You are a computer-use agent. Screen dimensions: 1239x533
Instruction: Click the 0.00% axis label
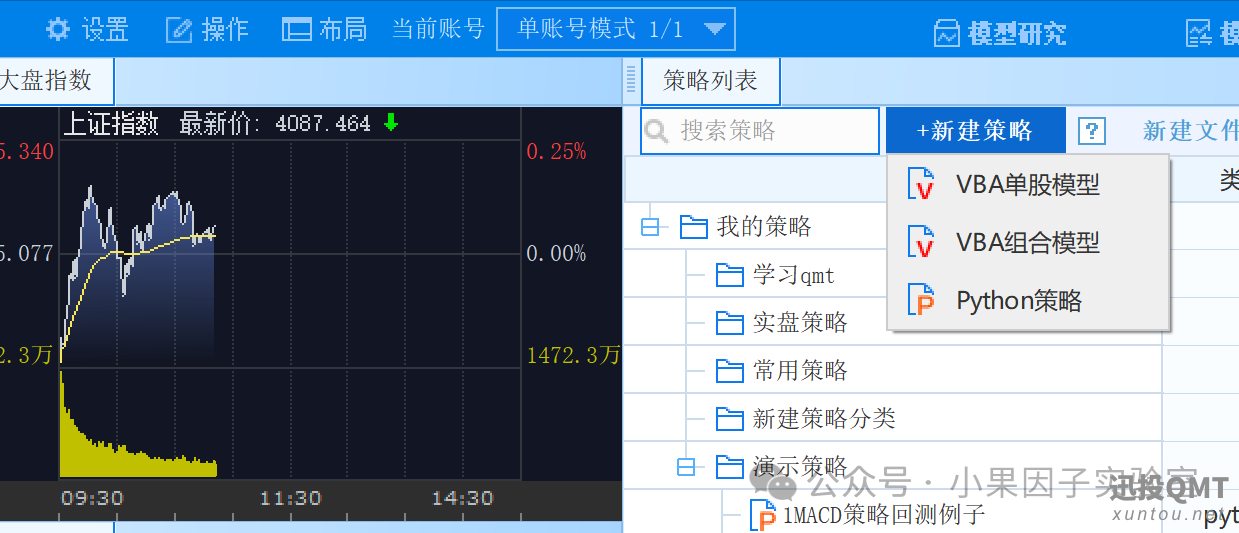point(556,254)
